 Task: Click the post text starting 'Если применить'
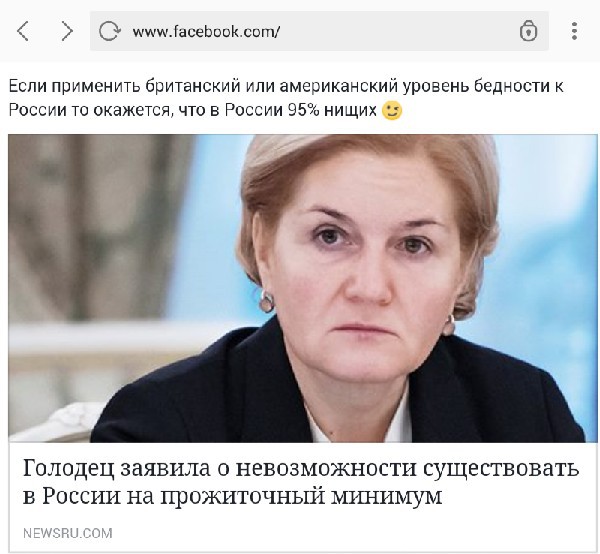tap(286, 98)
